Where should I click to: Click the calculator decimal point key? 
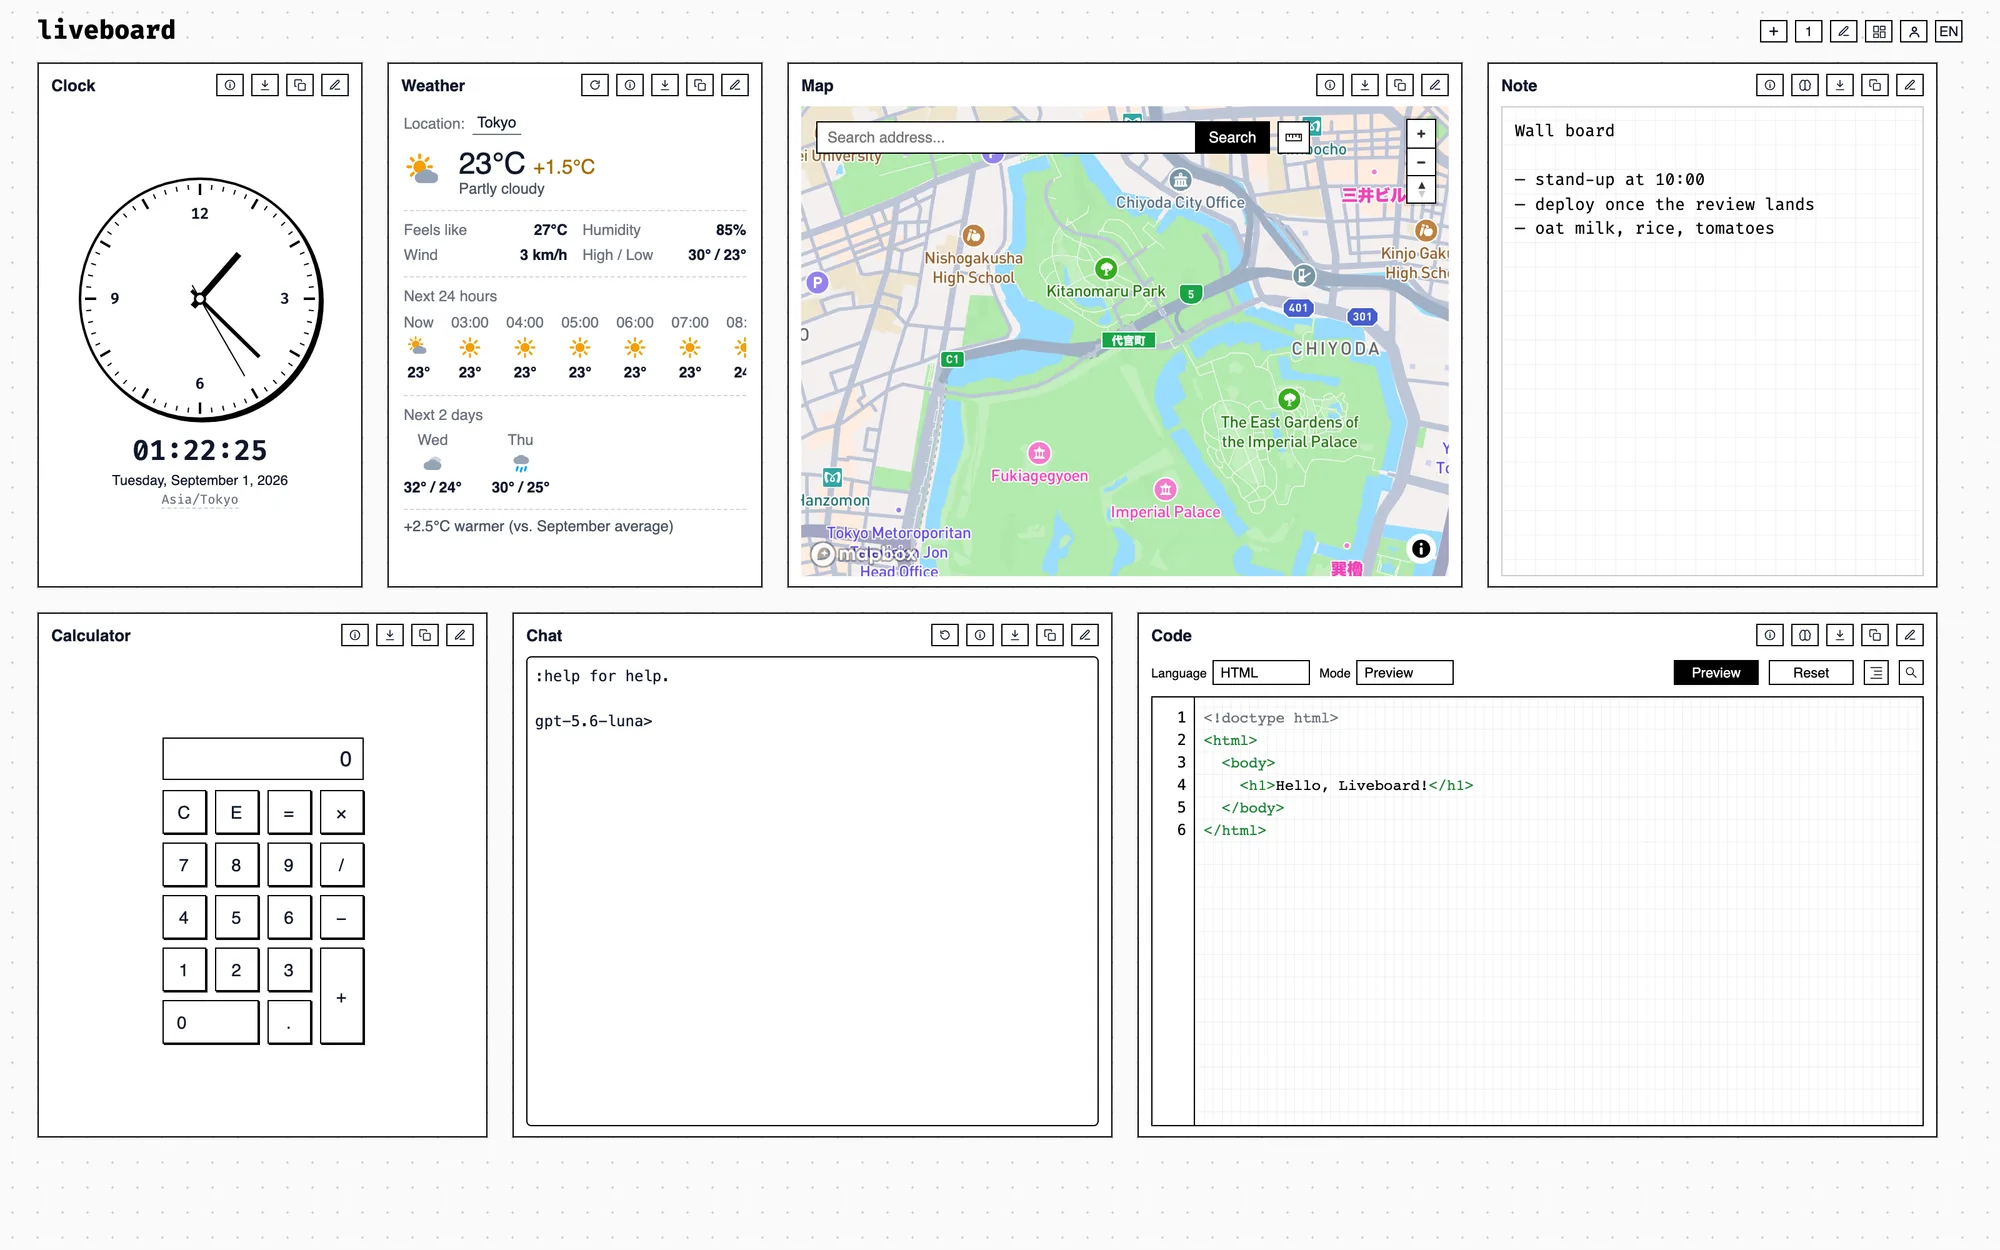tap(289, 1023)
